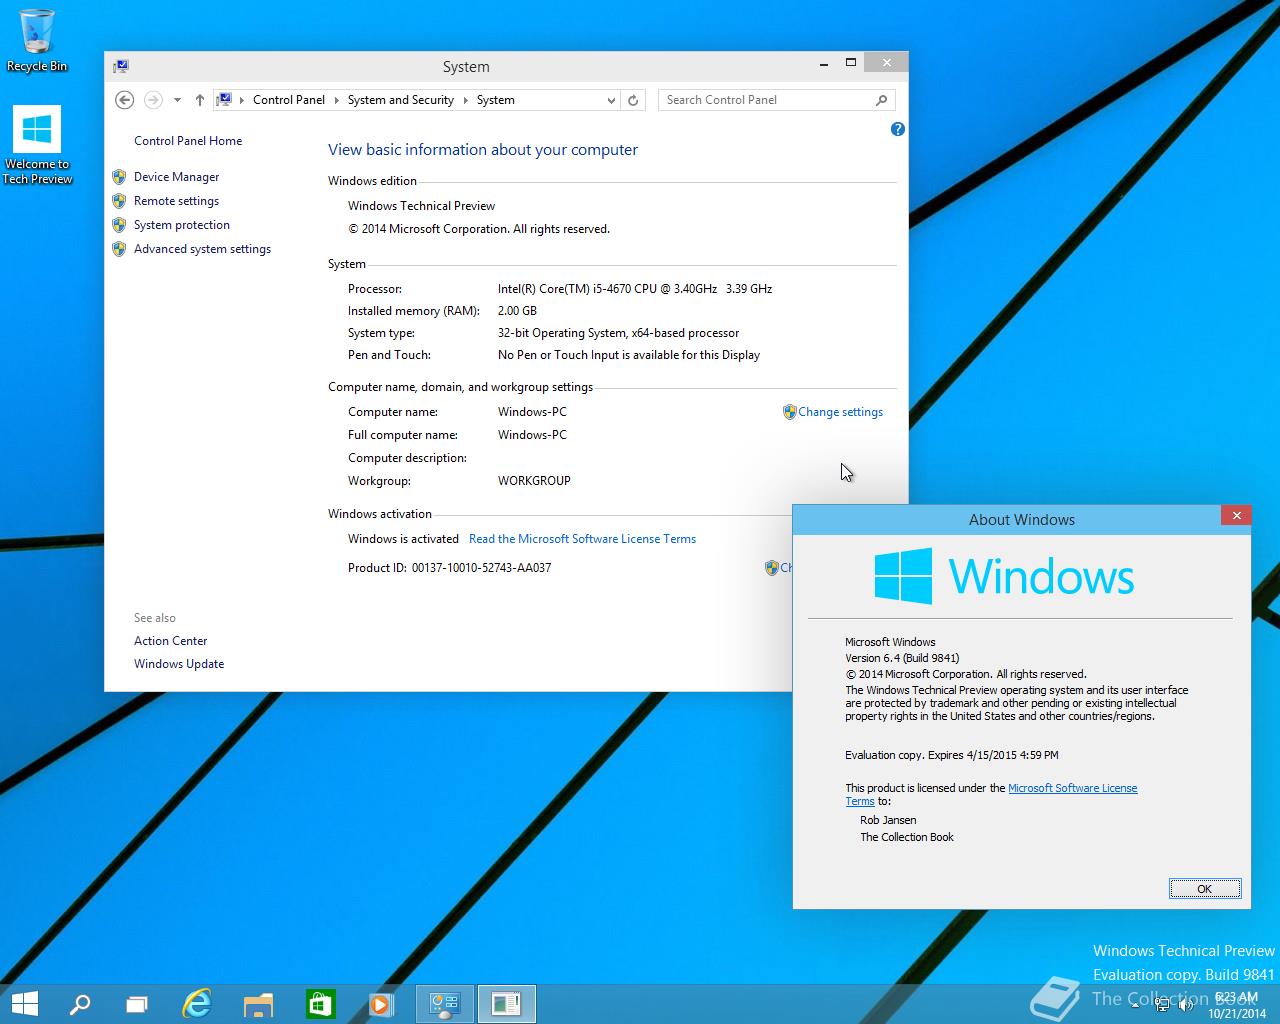Click OK in About Windows dialog
1280x1024 pixels.
[x=1205, y=889]
